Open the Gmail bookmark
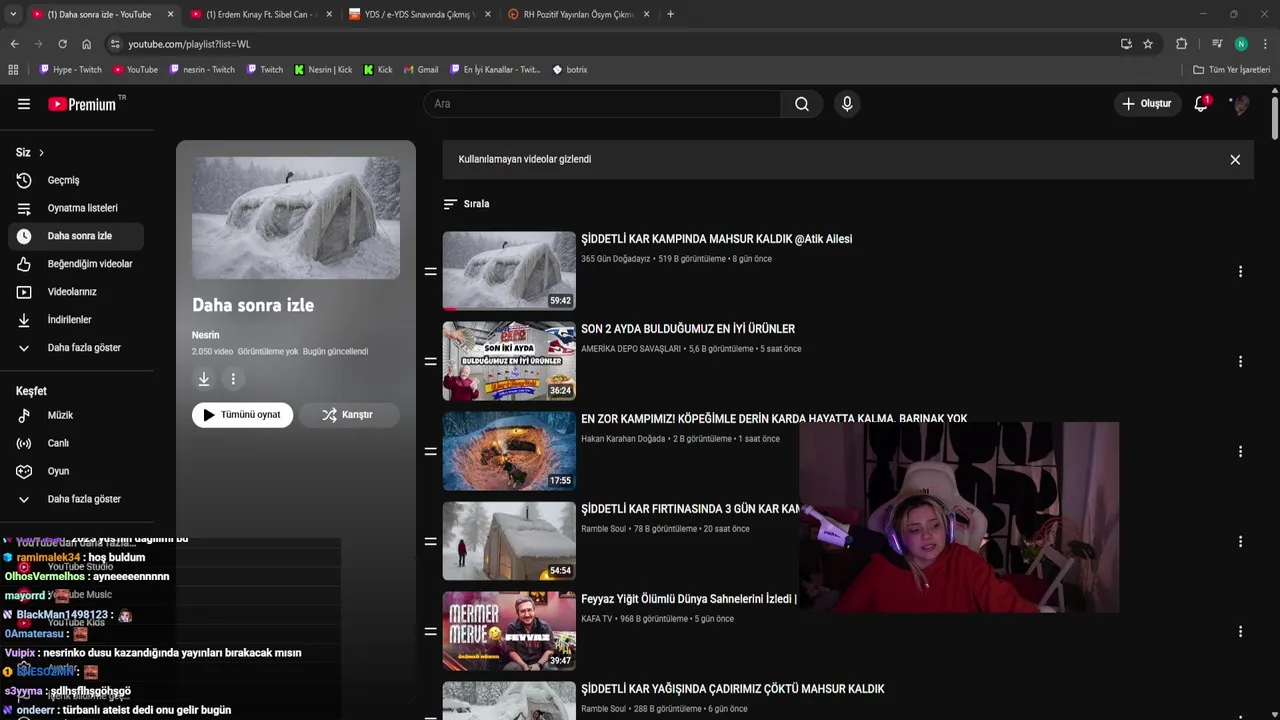Viewport: 1280px width, 720px height. point(421,70)
